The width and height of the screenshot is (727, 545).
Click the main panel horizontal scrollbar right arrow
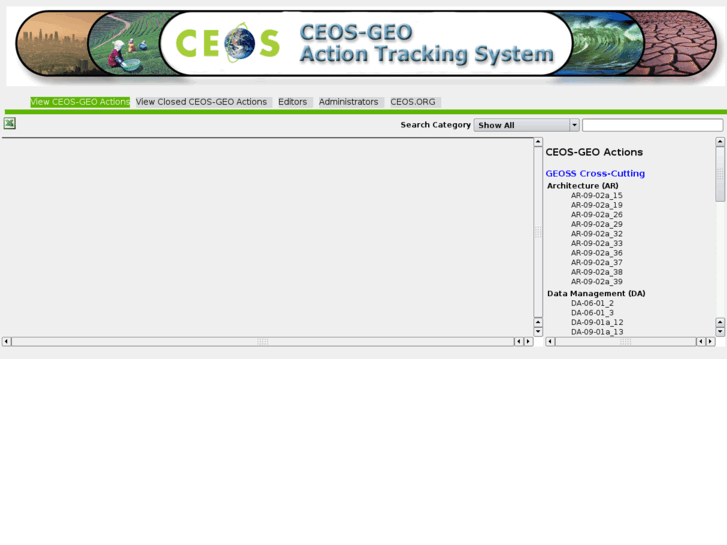click(x=528, y=341)
